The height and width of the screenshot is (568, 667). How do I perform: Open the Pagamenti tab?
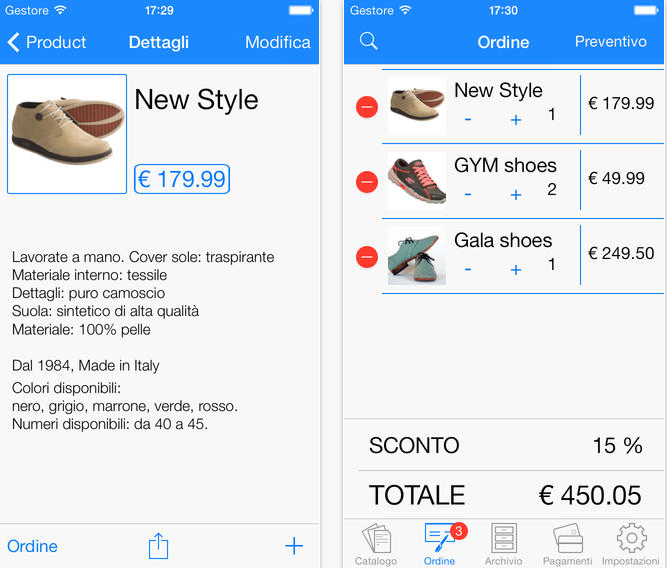567,545
